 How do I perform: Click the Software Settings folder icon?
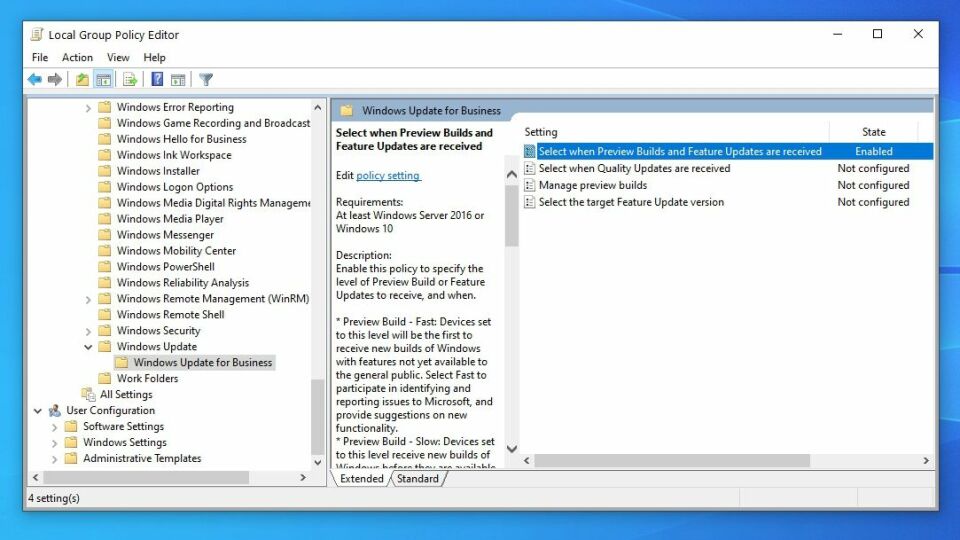(72, 426)
